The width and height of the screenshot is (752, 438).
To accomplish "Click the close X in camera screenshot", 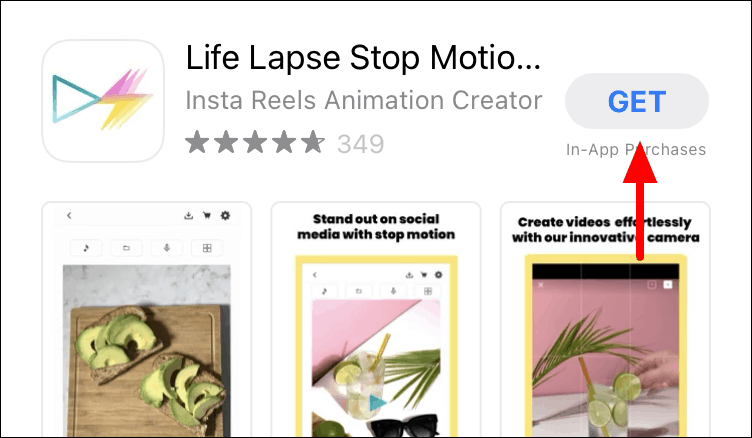I will click(x=541, y=285).
